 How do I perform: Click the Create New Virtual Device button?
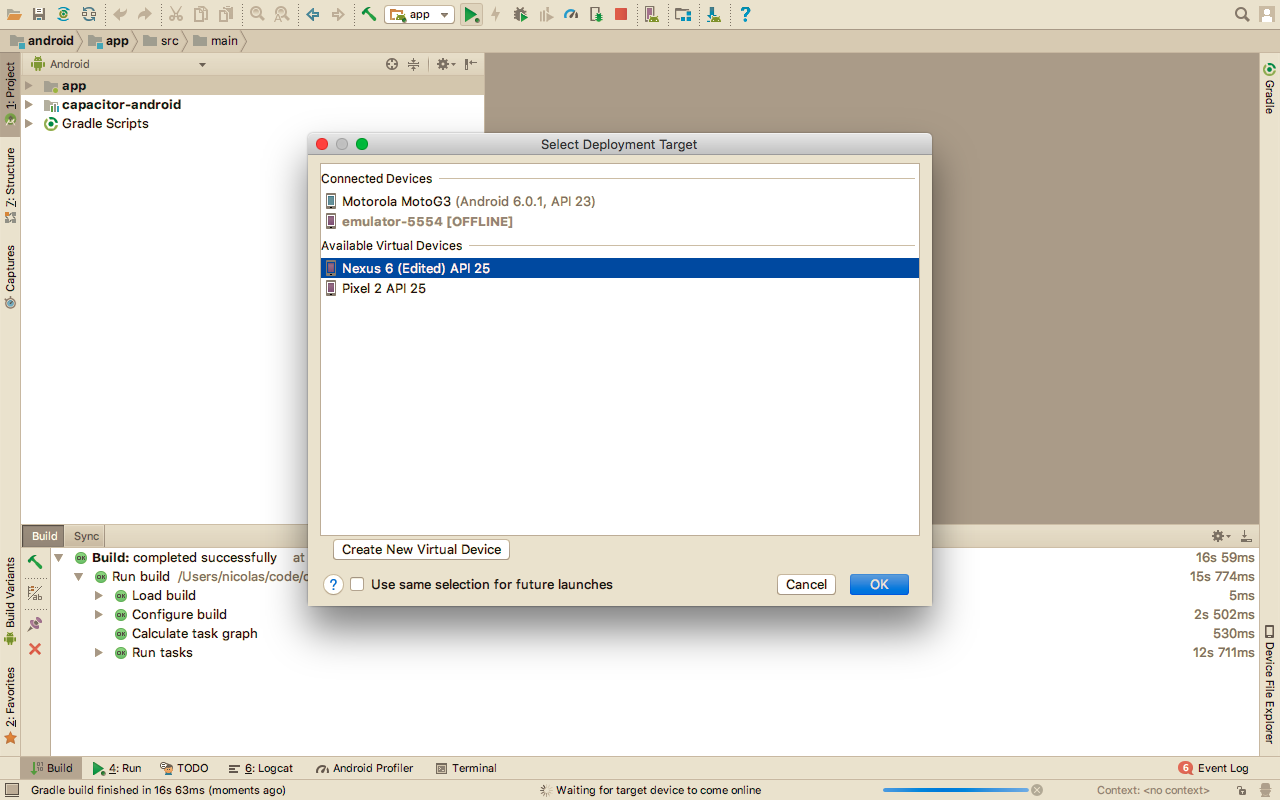(x=421, y=549)
